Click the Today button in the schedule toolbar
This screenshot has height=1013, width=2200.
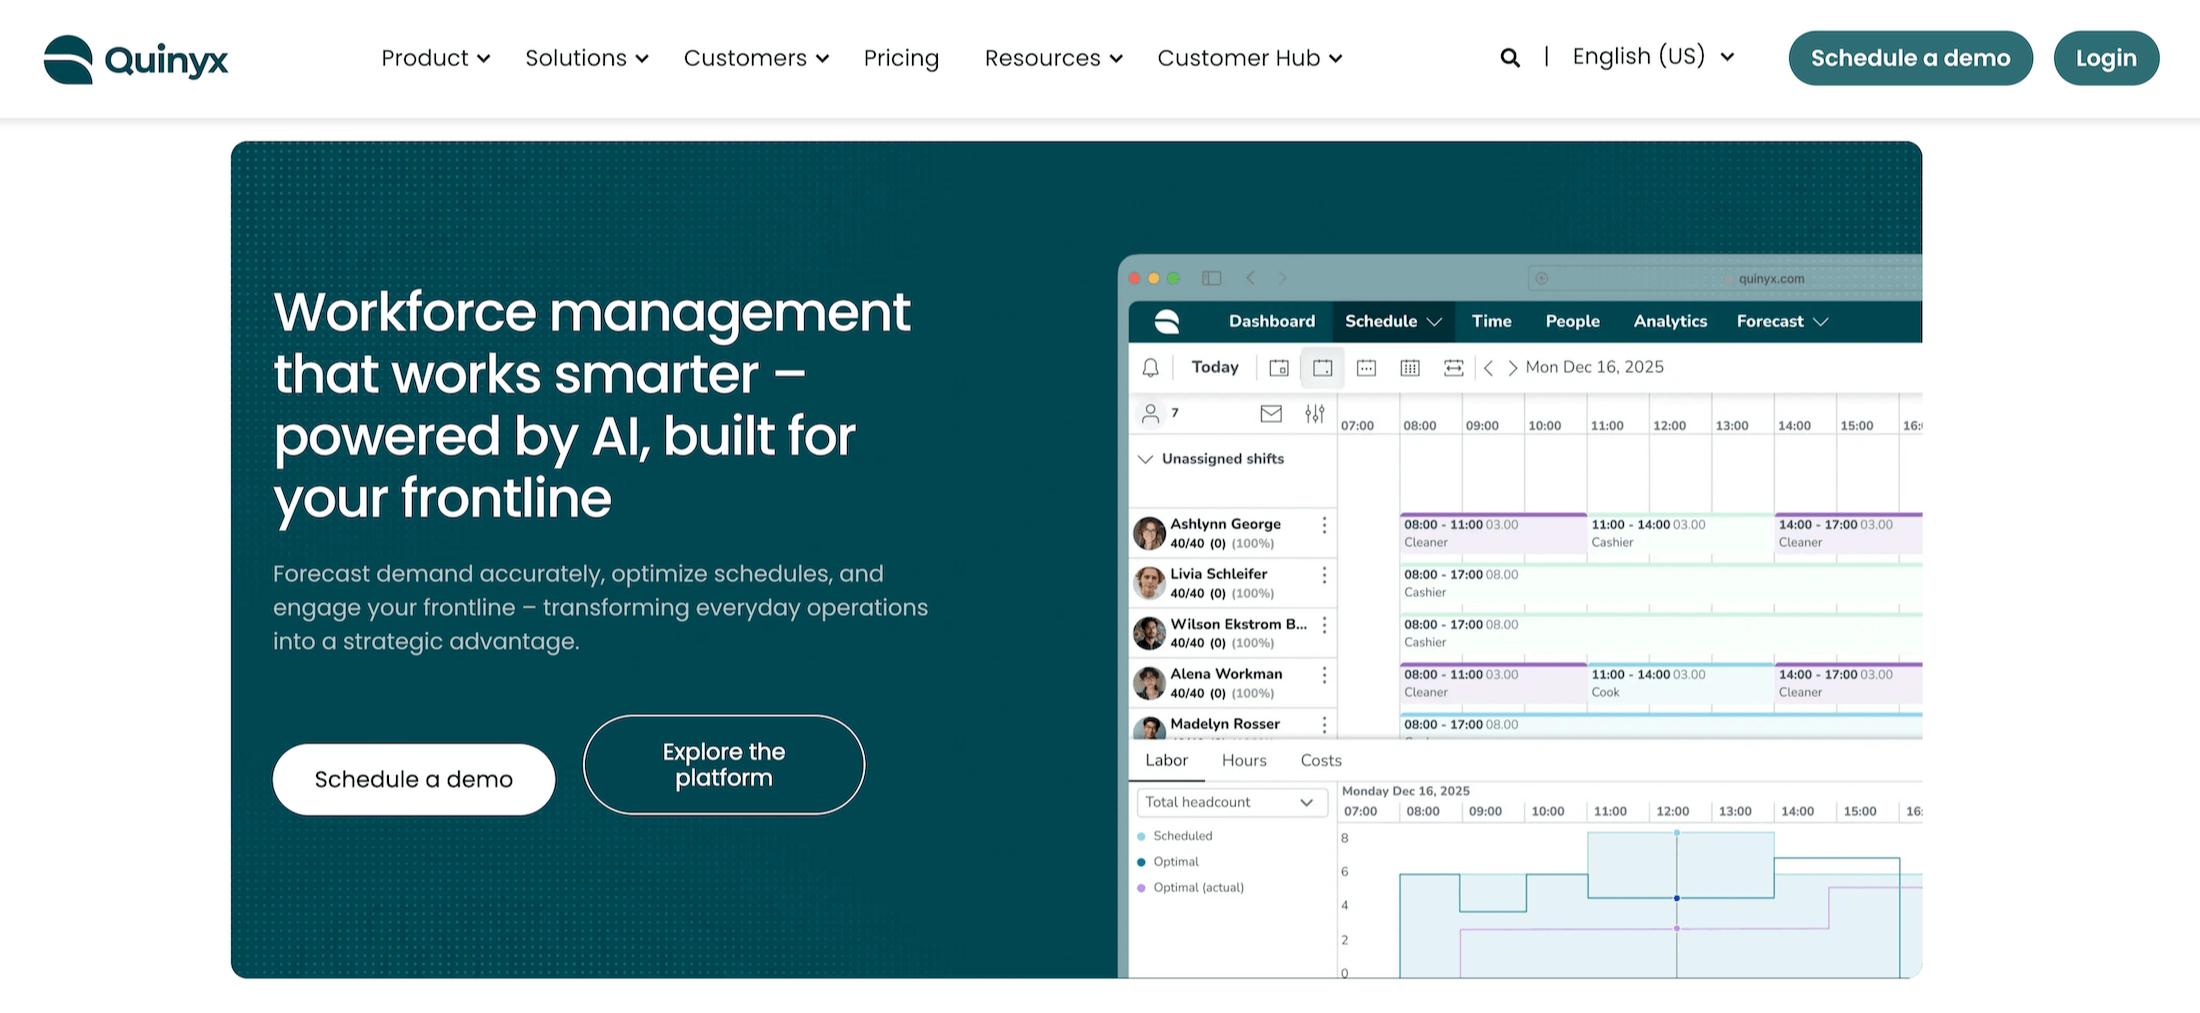pyautogui.click(x=1214, y=367)
